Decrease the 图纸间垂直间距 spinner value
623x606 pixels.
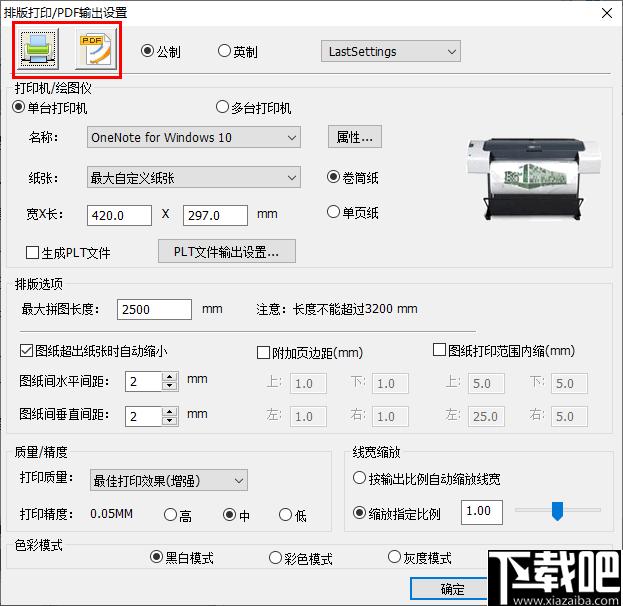tap(169, 421)
